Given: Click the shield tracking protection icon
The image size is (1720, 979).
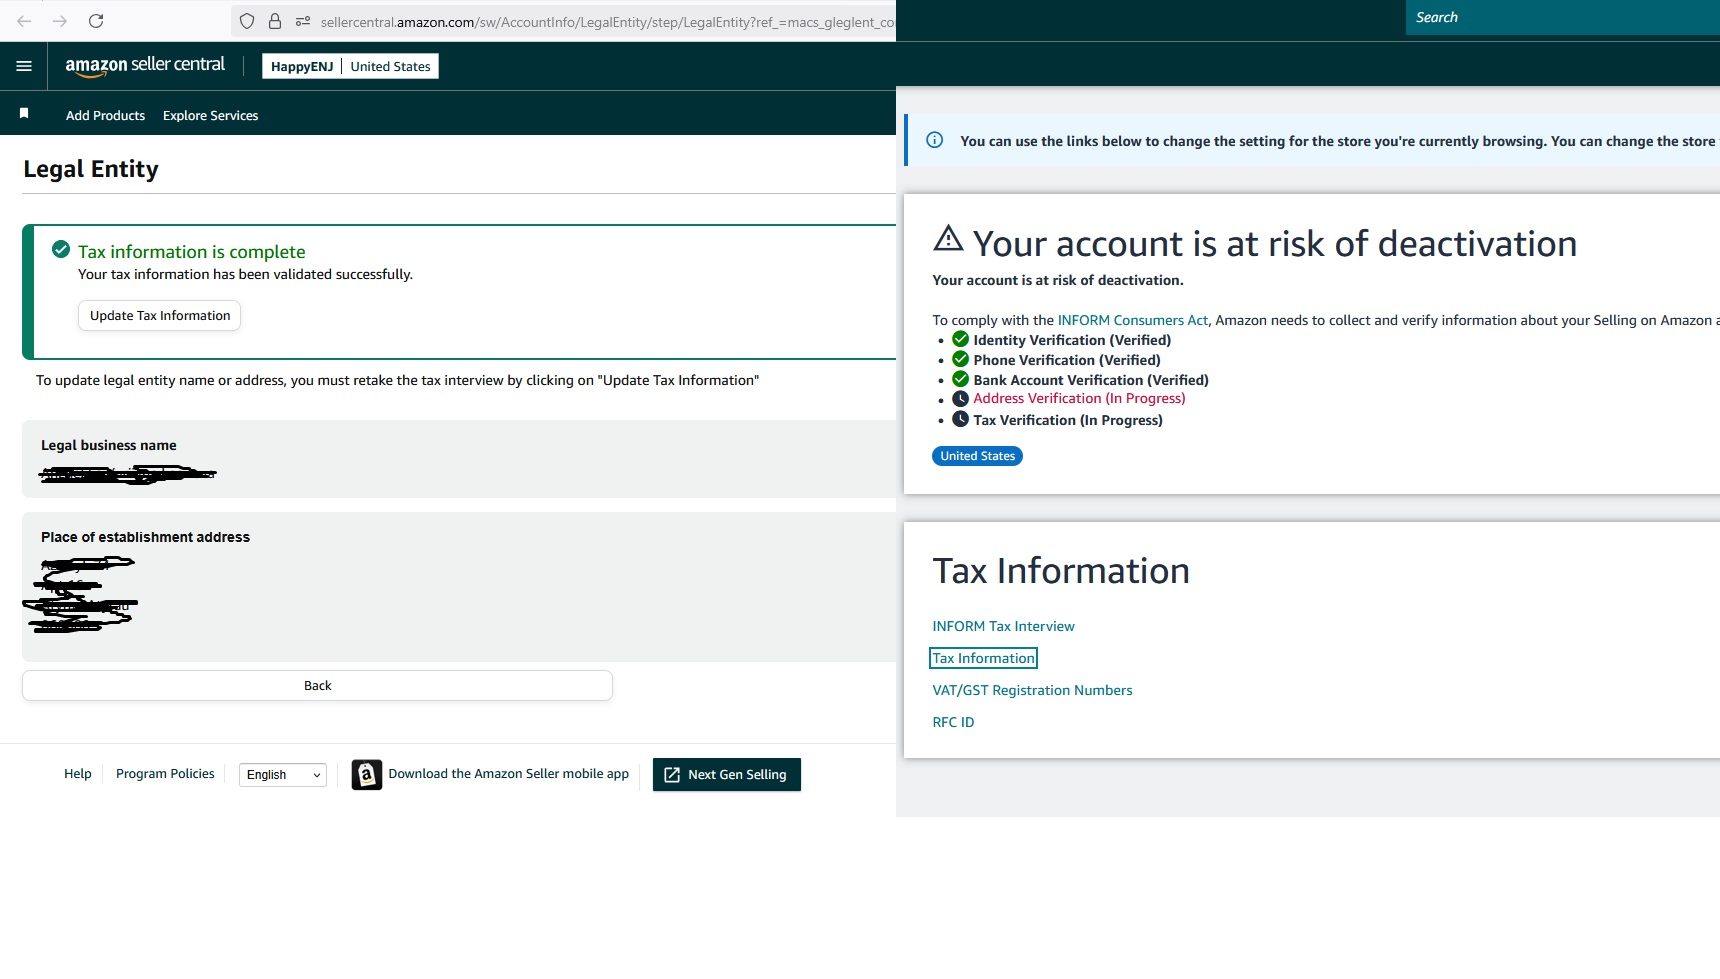Looking at the screenshot, I should click(247, 21).
